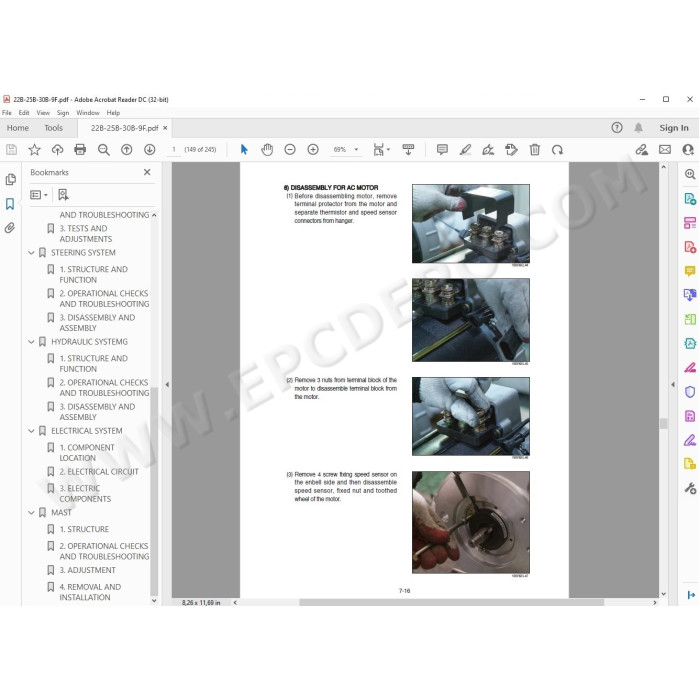Go to next page arrow icon

pyautogui.click(x=150, y=150)
